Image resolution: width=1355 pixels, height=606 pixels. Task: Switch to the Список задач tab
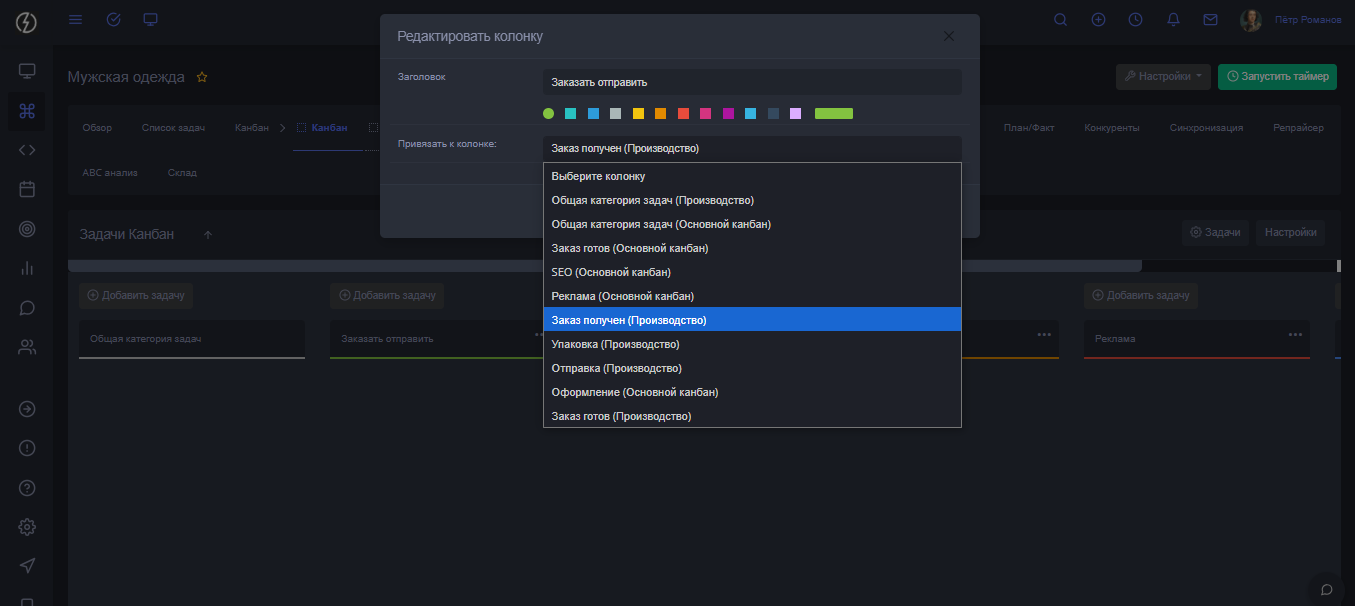173,128
